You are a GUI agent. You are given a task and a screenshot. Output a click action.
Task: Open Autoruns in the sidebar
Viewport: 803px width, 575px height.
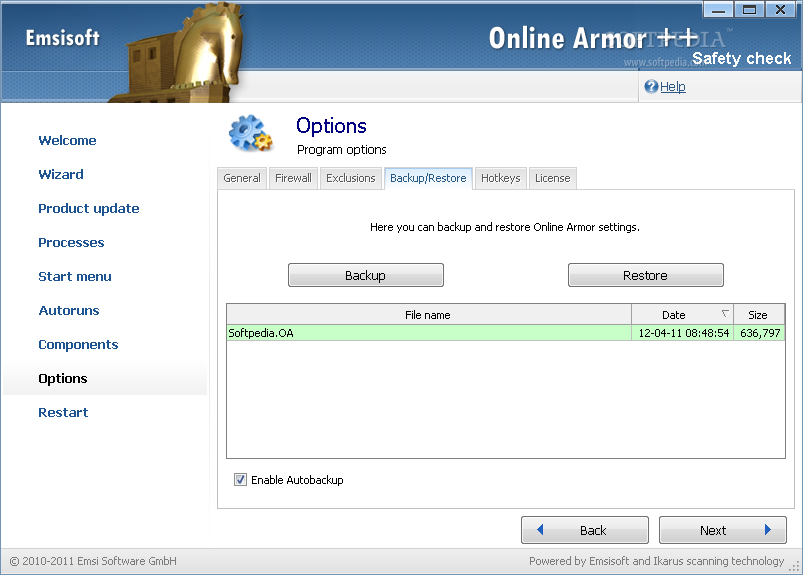(x=69, y=310)
